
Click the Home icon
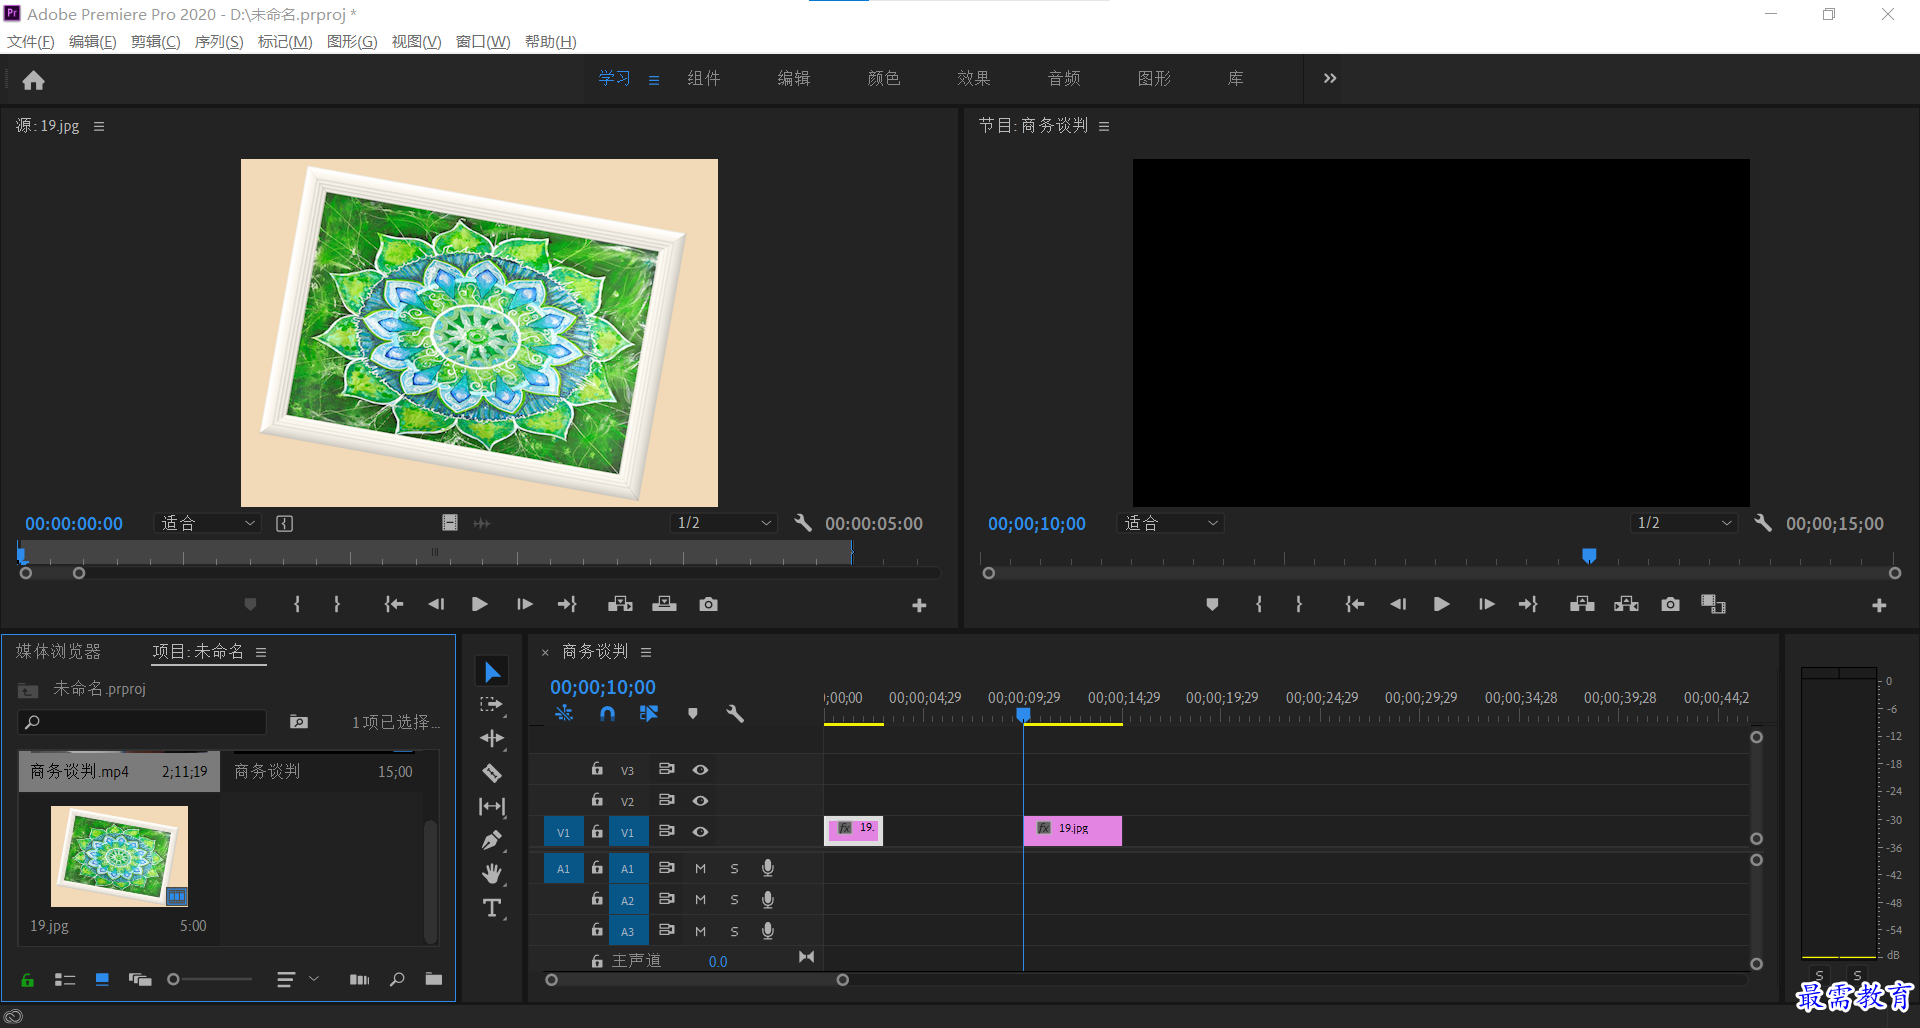click(x=33, y=80)
